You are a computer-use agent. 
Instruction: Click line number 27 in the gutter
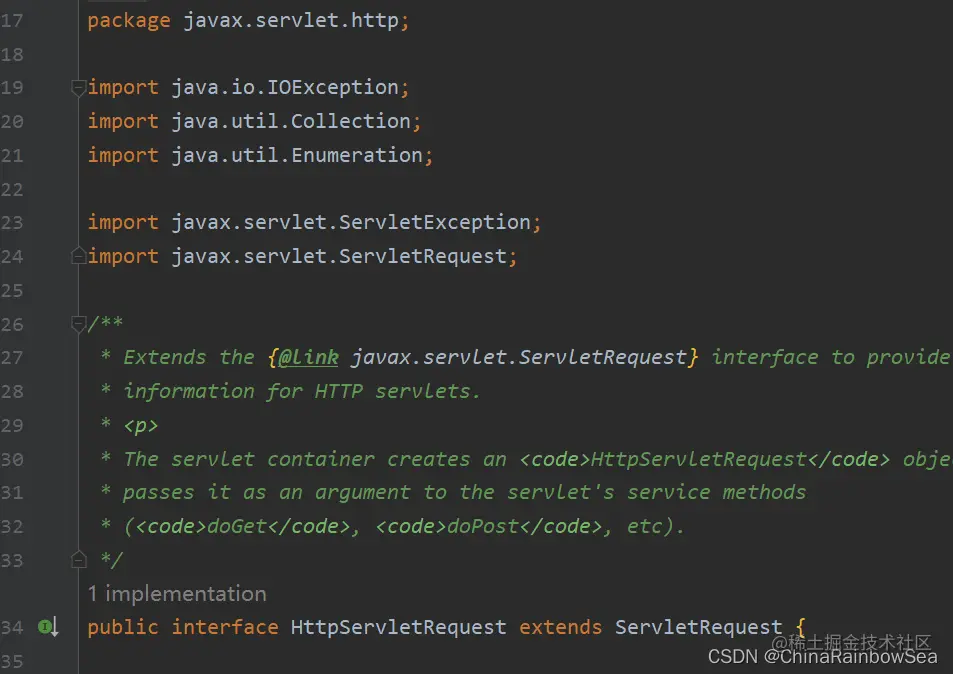(x=12, y=357)
